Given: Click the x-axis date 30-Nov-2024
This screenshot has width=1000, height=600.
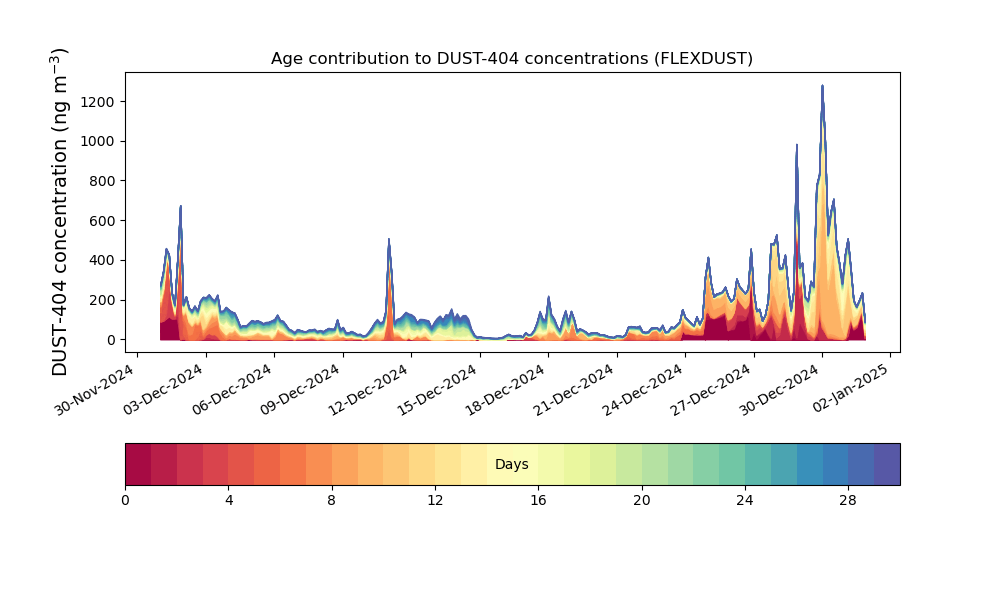Looking at the screenshot, I should (x=94, y=390).
